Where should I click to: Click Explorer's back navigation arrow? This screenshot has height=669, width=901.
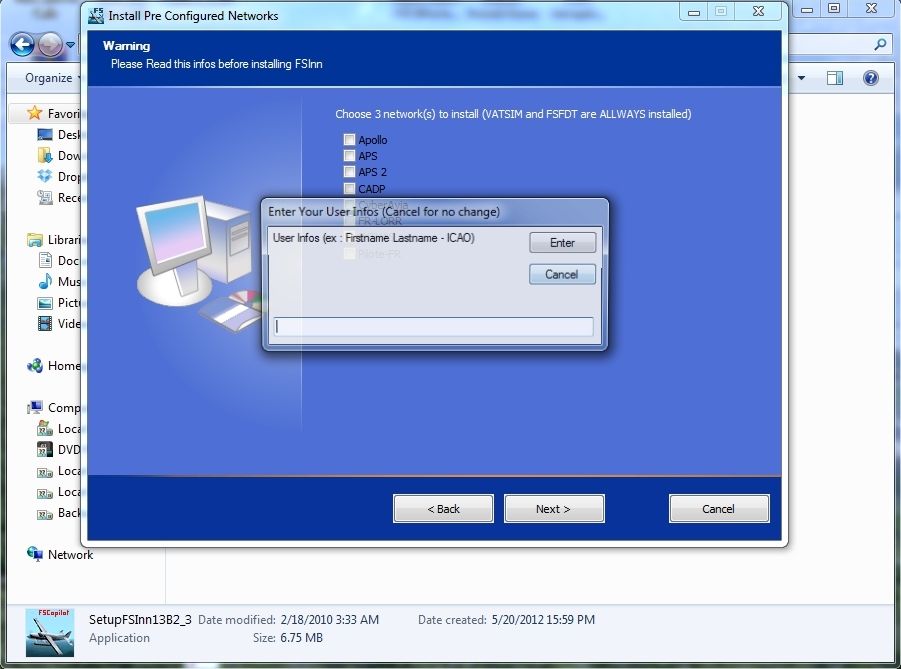pos(22,44)
